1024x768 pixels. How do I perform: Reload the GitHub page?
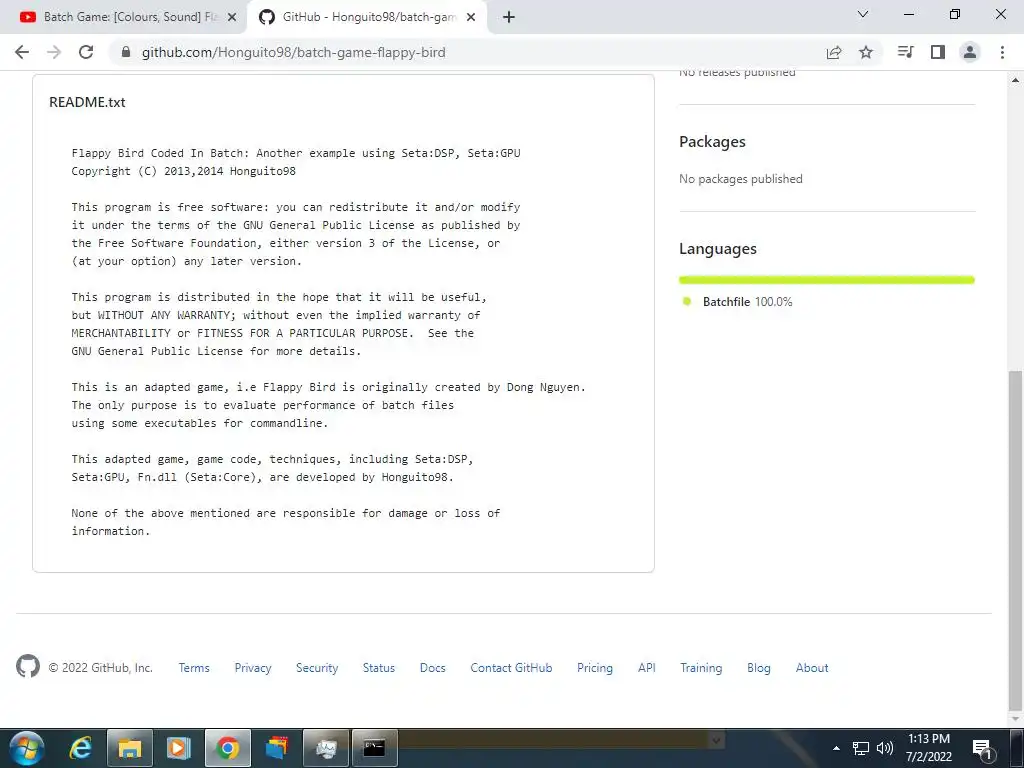(86, 52)
